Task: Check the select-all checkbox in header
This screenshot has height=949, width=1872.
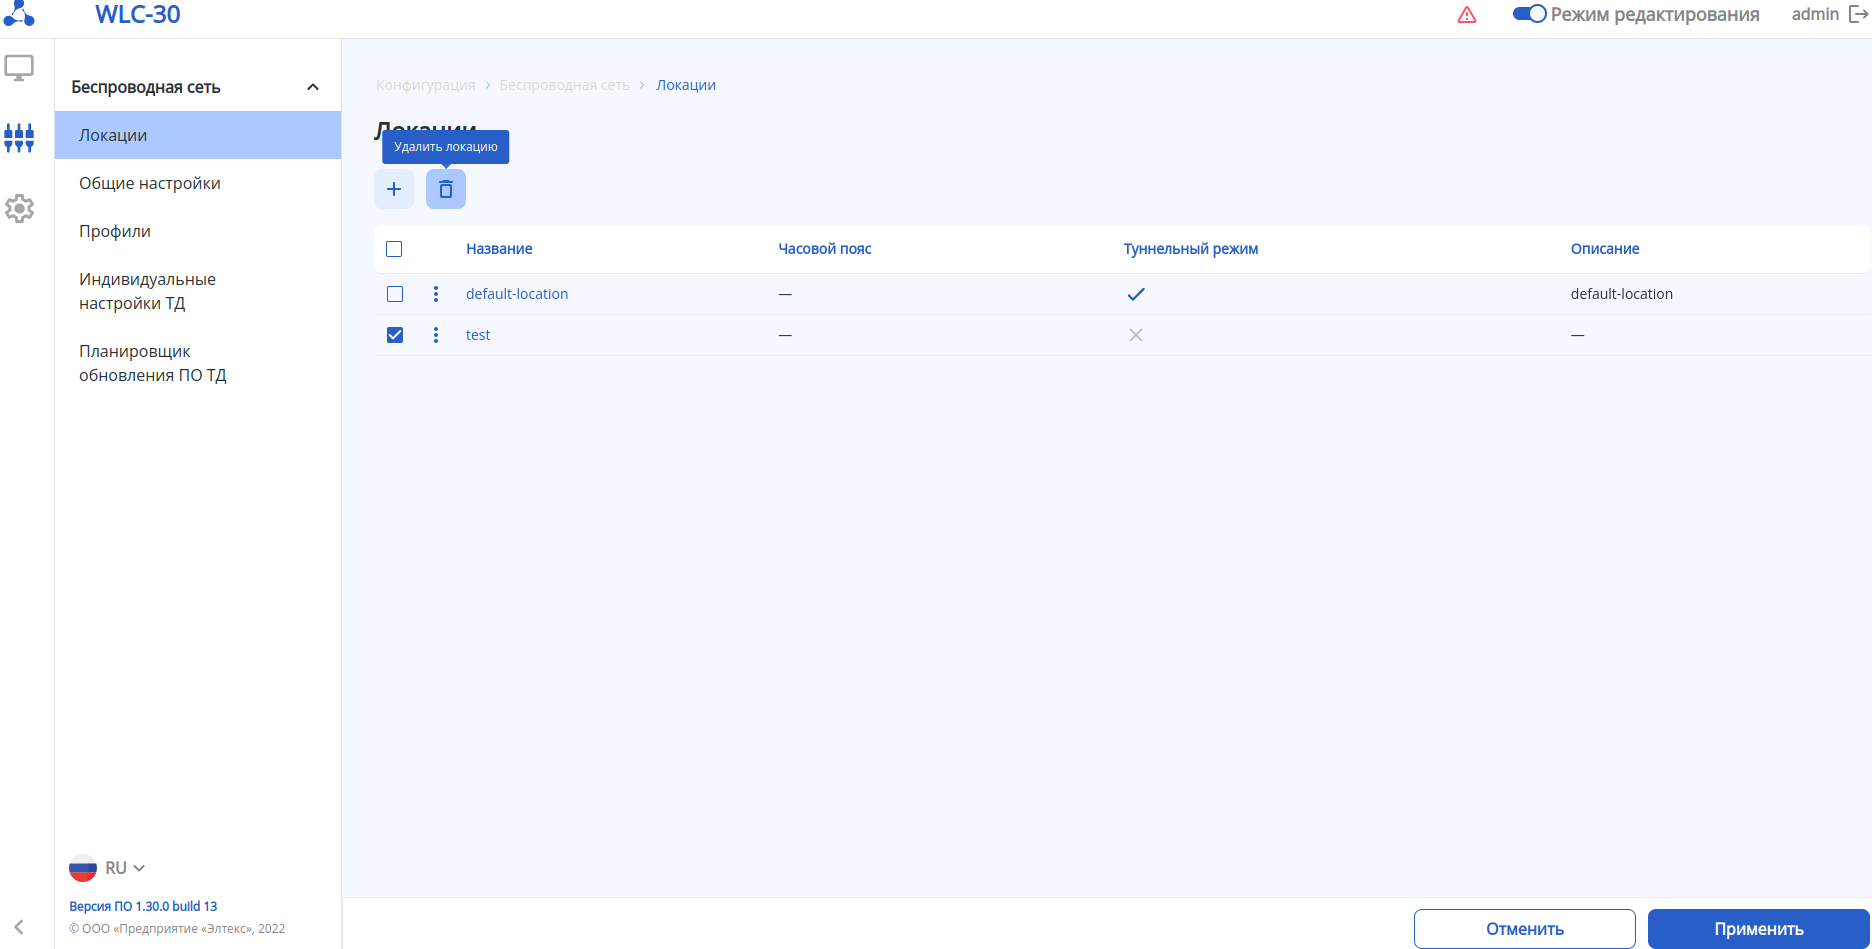Action: (x=394, y=249)
